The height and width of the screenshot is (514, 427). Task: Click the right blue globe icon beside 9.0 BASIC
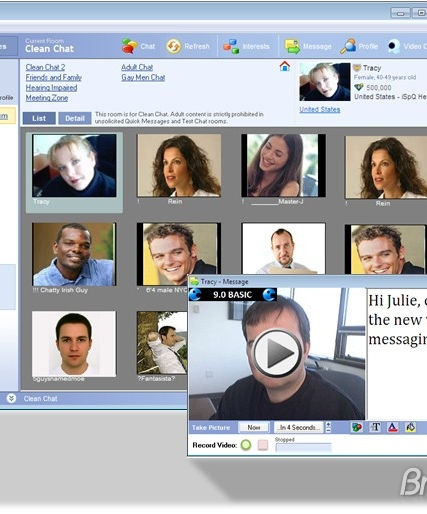point(269,295)
